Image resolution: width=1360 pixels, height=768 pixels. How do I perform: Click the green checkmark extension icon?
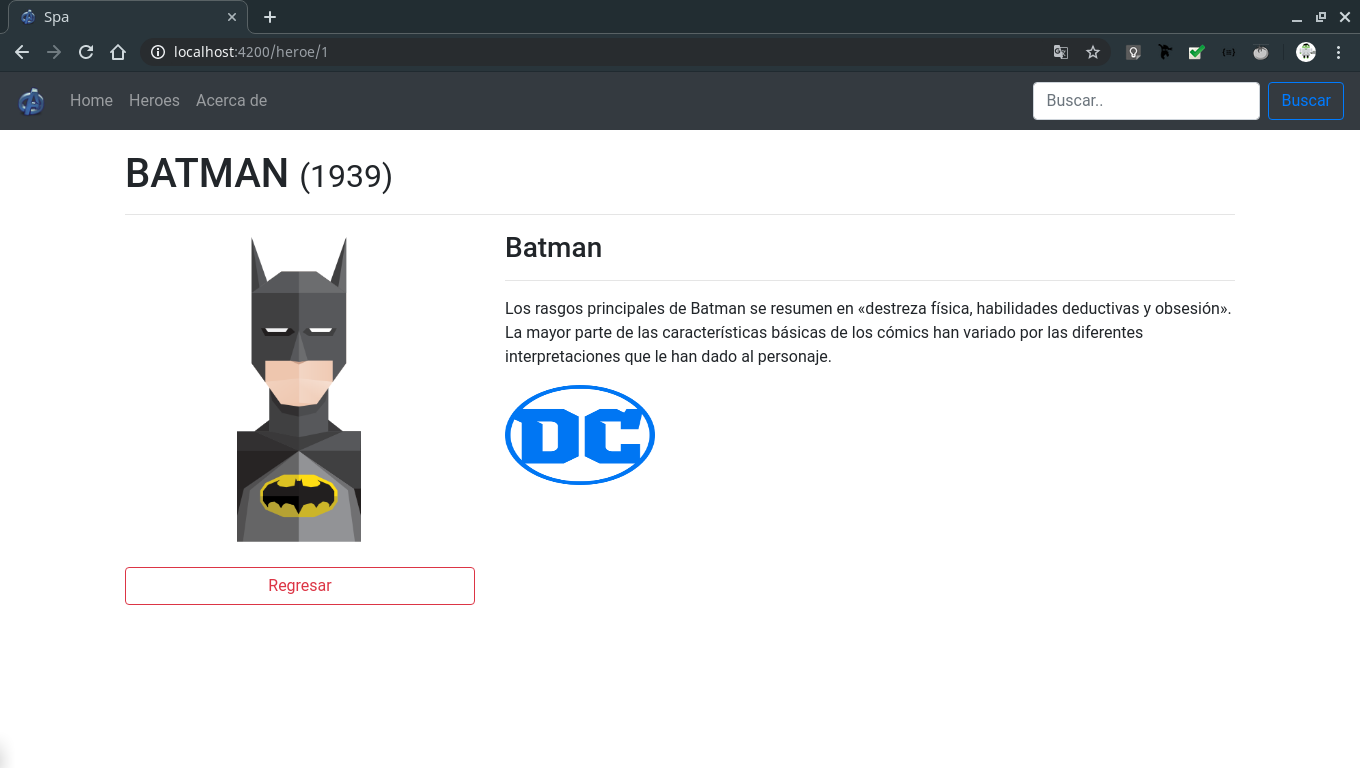[1196, 52]
